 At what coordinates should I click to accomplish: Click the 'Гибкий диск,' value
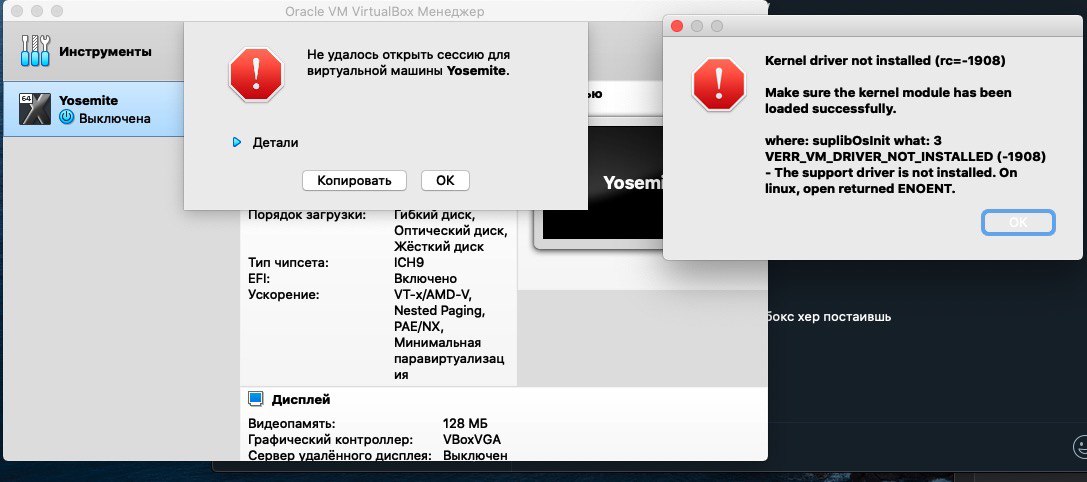pyautogui.click(x=435, y=214)
